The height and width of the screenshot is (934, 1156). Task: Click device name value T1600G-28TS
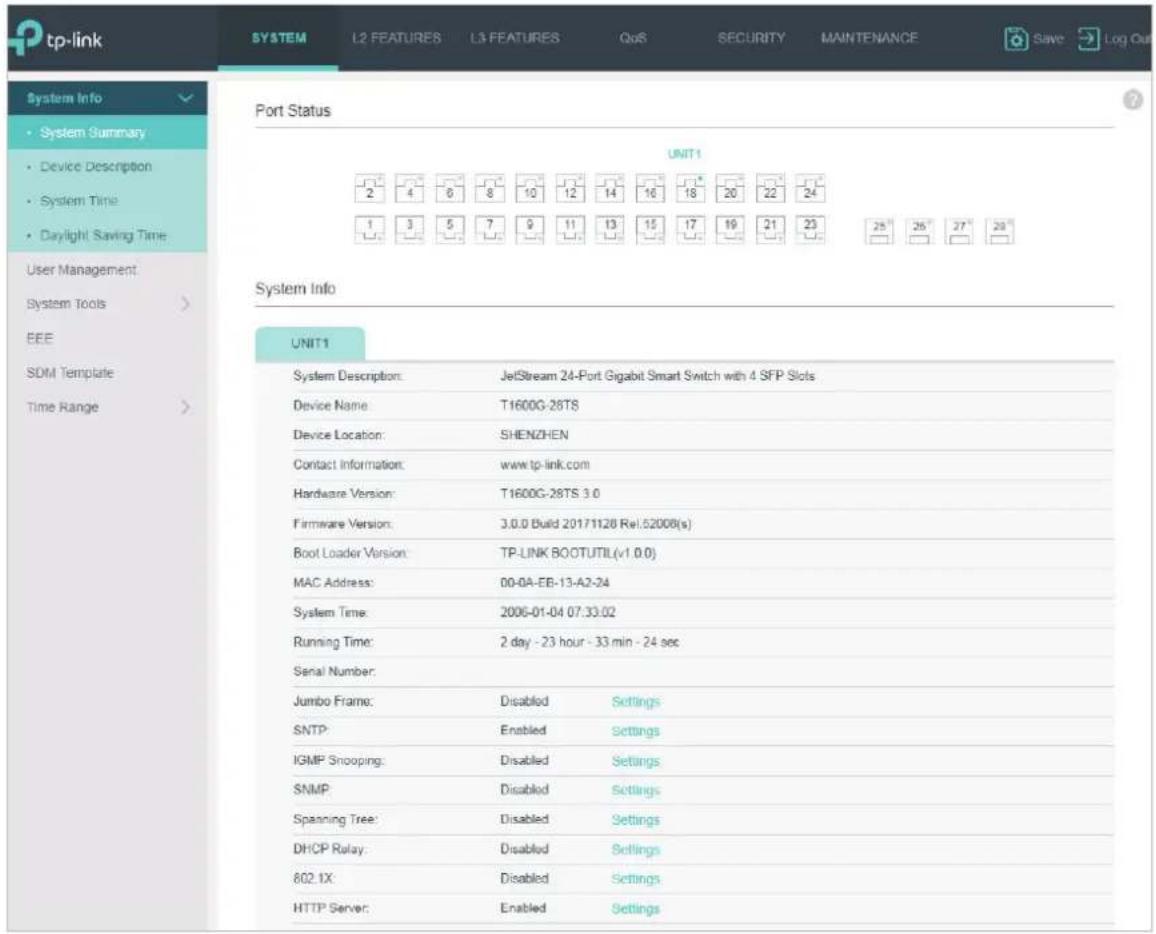click(x=539, y=405)
